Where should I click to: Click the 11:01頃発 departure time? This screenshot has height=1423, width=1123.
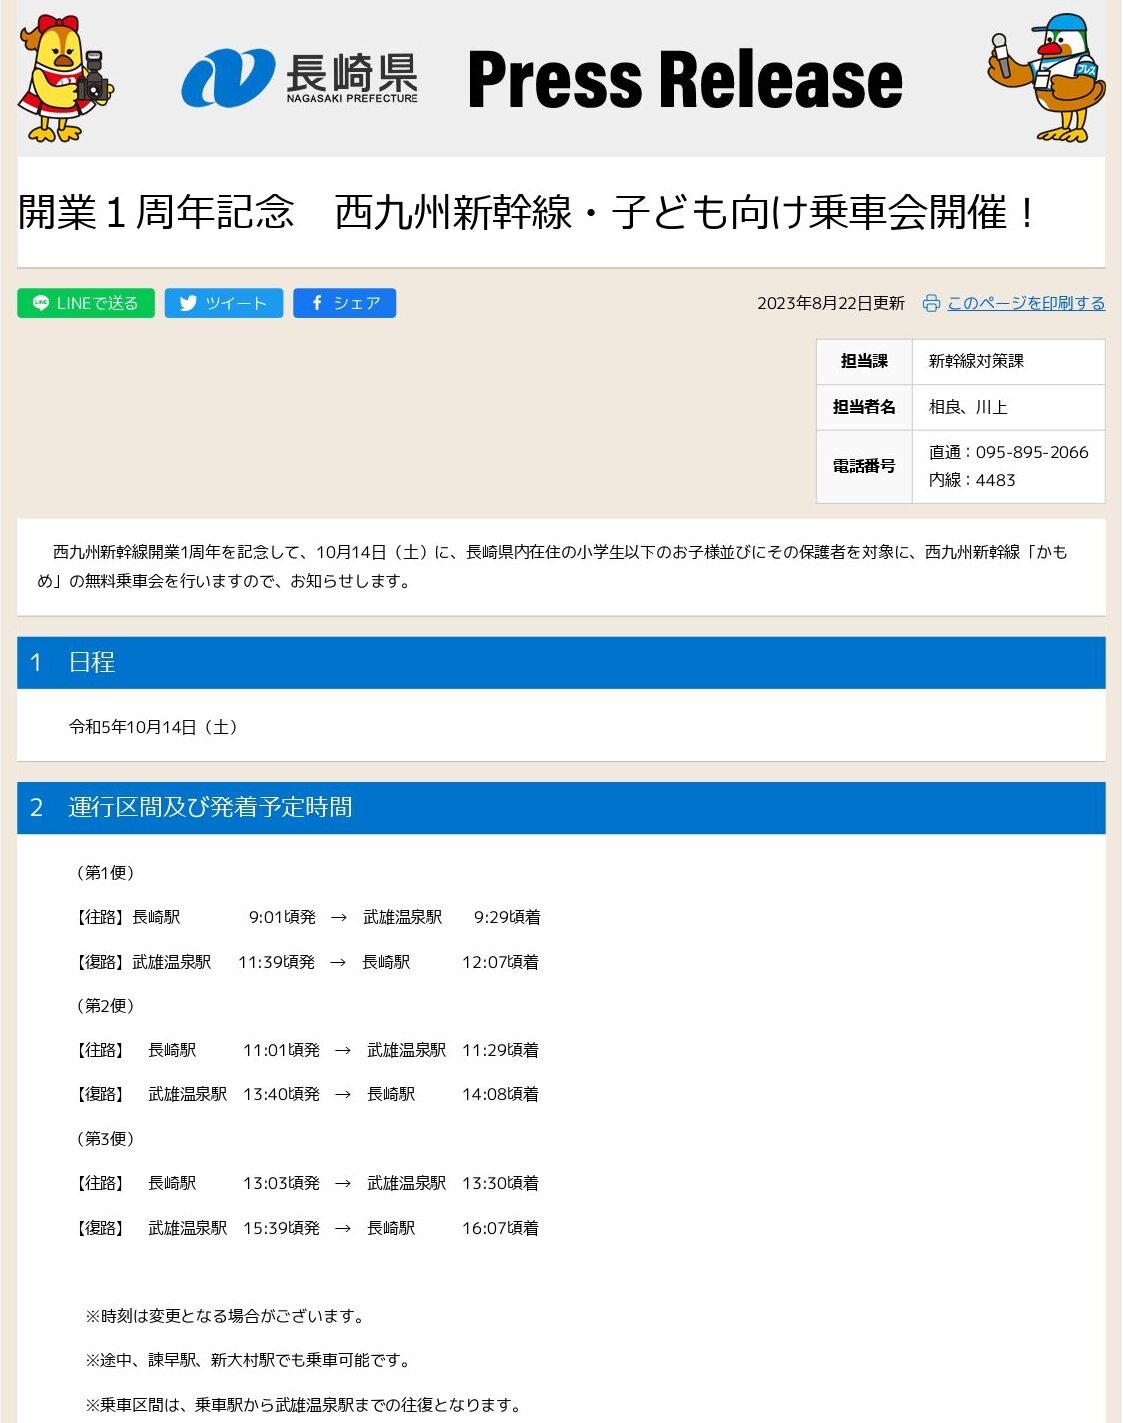[x=281, y=1050]
